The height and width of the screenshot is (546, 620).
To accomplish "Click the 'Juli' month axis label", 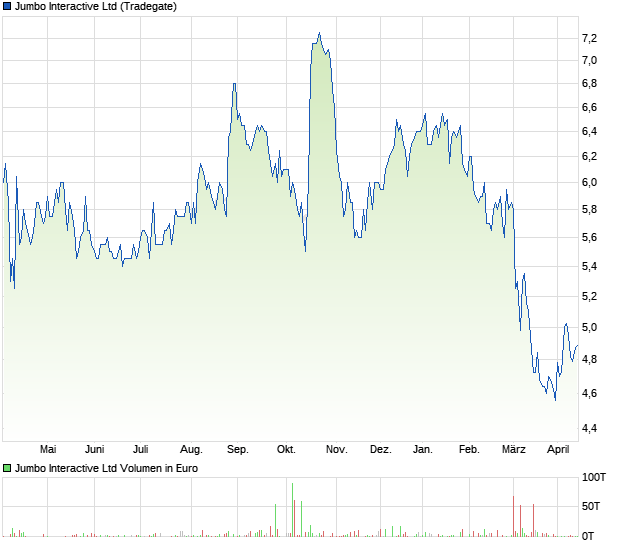I will 140,450.
